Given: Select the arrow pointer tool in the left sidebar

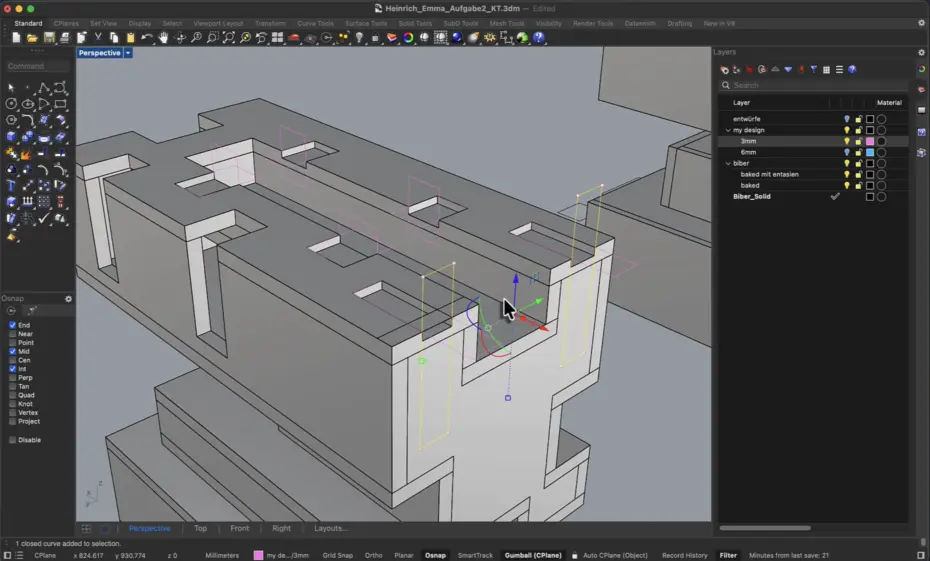Looking at the screenshot, I should [x=11, y=88].
